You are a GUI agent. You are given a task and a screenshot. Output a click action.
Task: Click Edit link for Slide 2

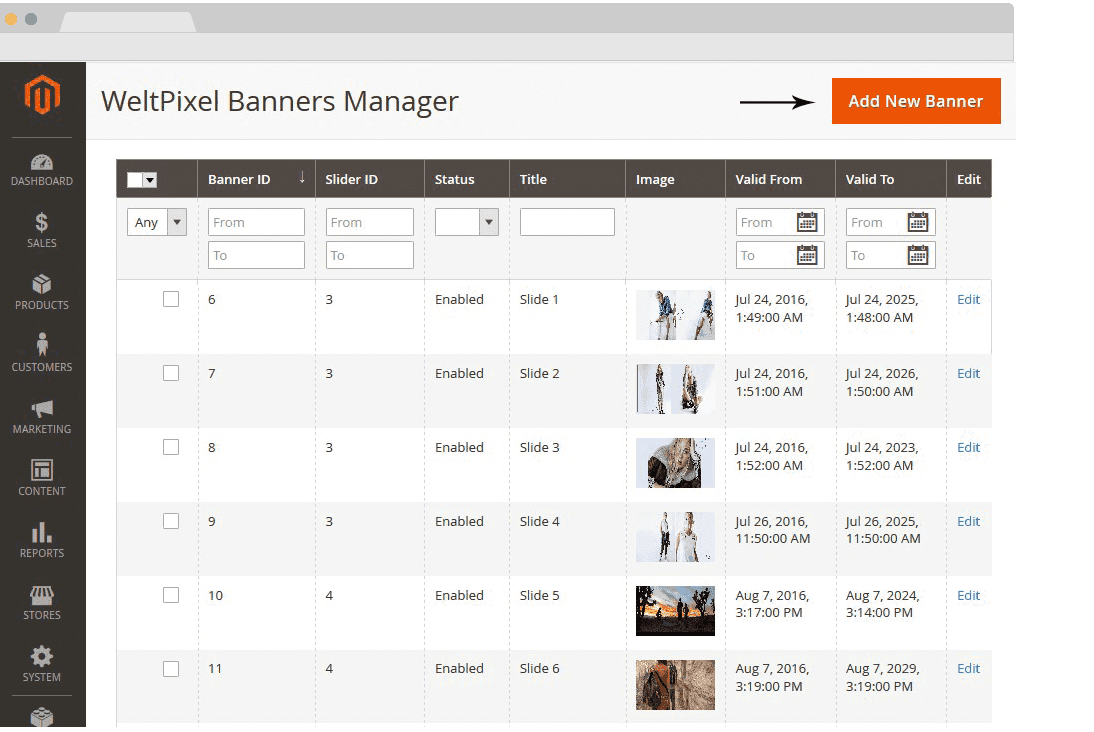coord(968,373)
